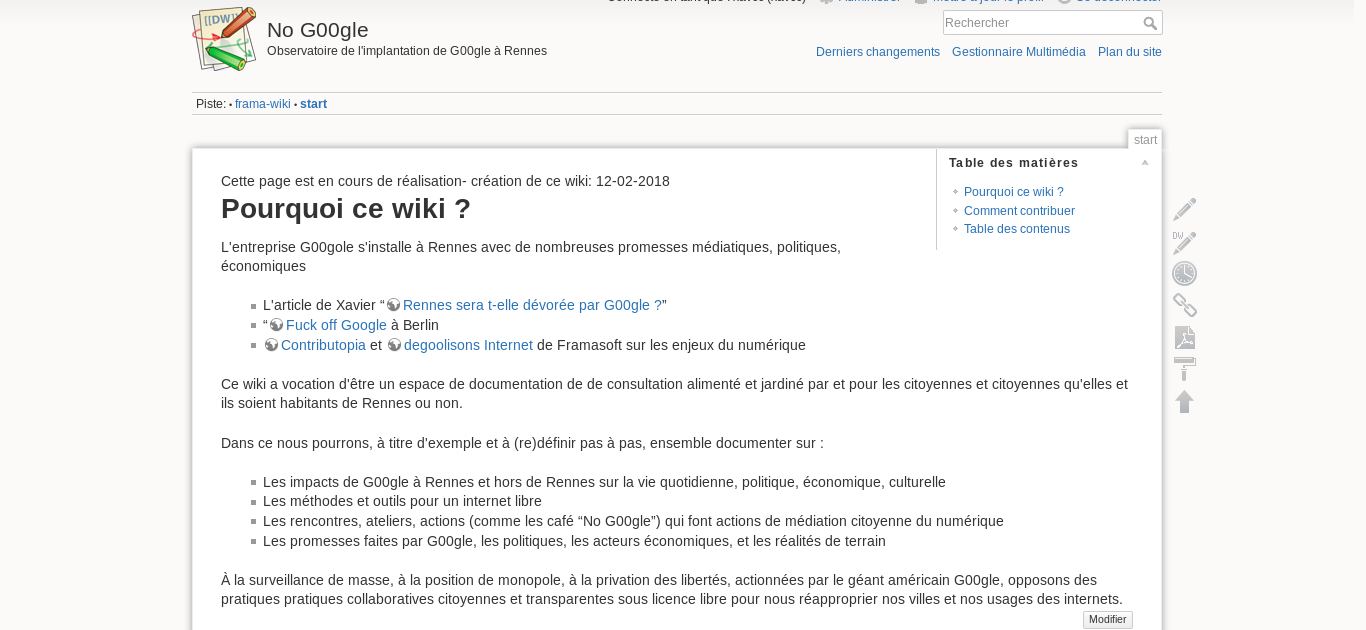
Task: Follow the Contributopia link
Action: (x=323, y=345)
